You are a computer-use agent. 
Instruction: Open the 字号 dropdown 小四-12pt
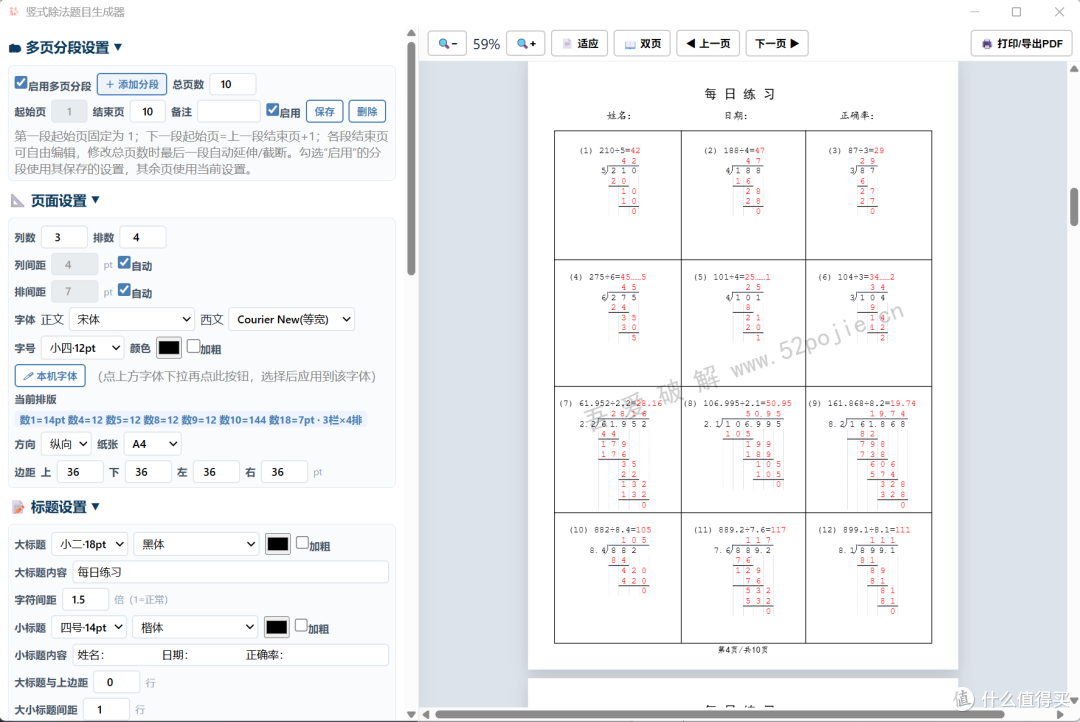point(83,348)
